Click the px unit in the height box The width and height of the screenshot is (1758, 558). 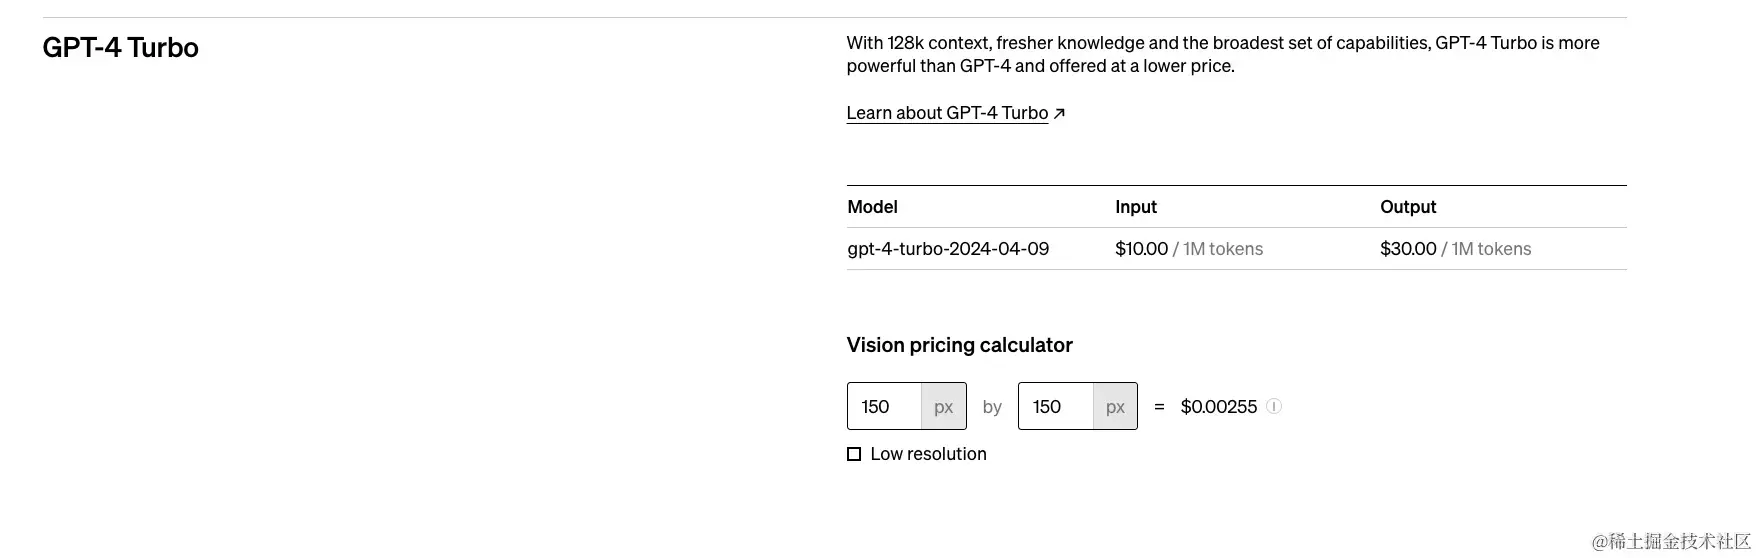(x=1115, y=406)
